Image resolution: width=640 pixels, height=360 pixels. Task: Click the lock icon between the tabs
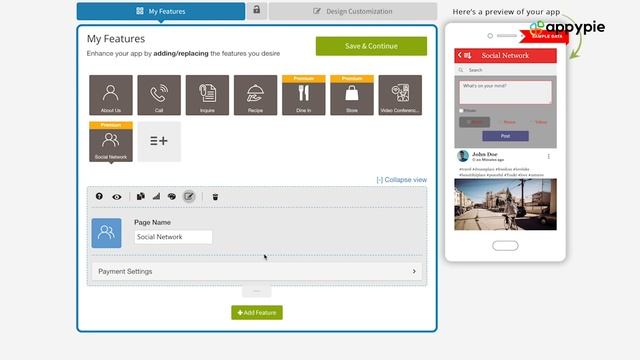[x=257, y=10]
